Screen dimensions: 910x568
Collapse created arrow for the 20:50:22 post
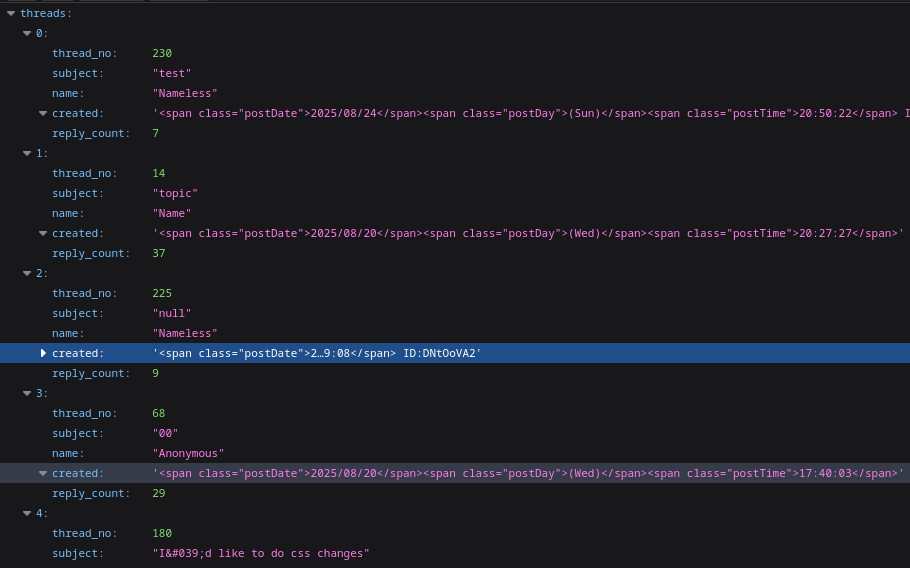pos(43,113)
